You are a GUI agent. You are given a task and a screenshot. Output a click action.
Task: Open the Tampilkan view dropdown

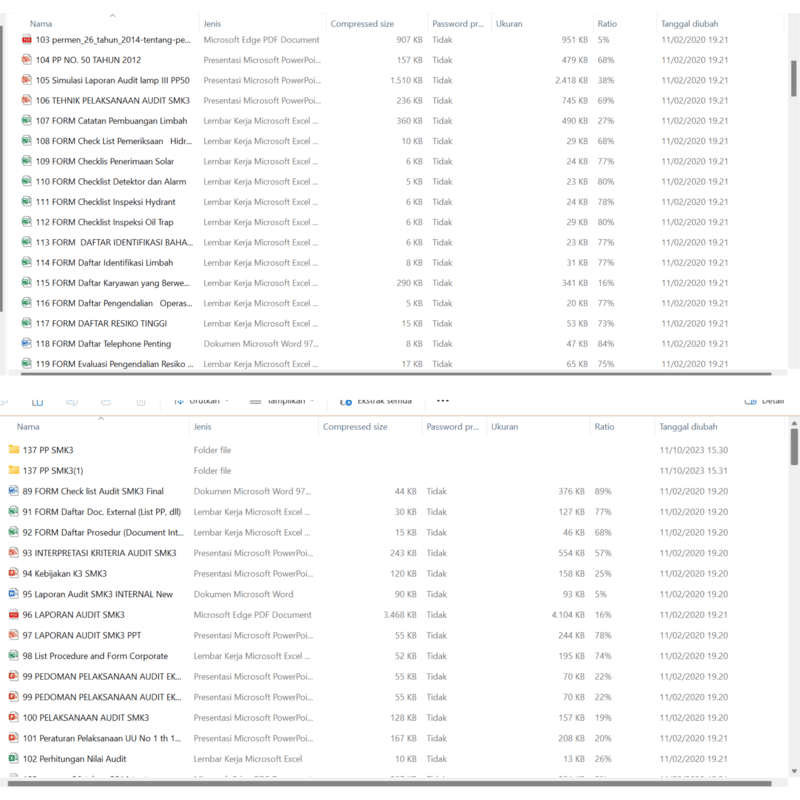[282, 402]
